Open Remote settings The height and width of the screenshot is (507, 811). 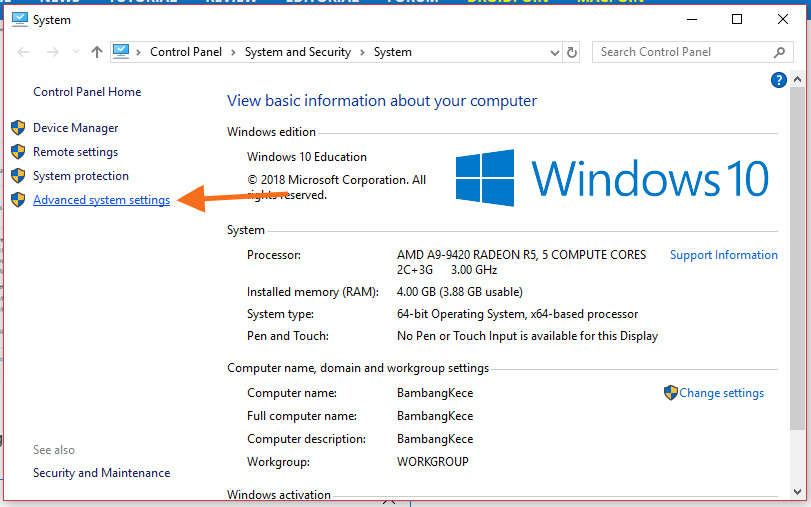pyautogui.click(x=76, y=152)
